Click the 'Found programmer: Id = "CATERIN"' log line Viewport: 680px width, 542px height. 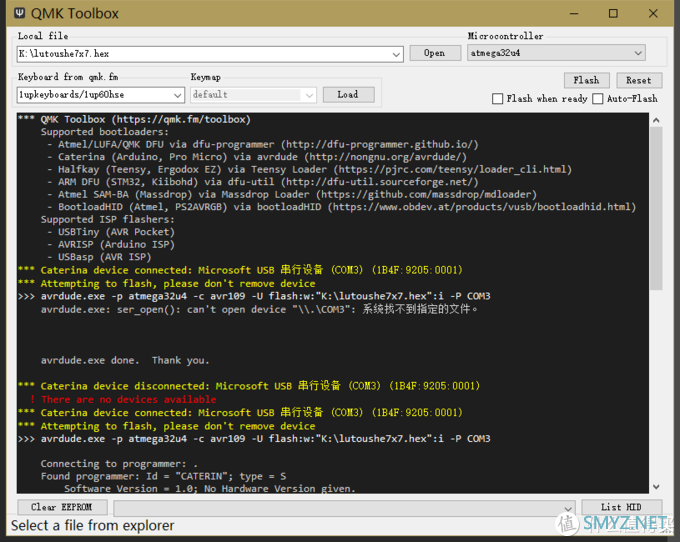[x=163, y=477]
